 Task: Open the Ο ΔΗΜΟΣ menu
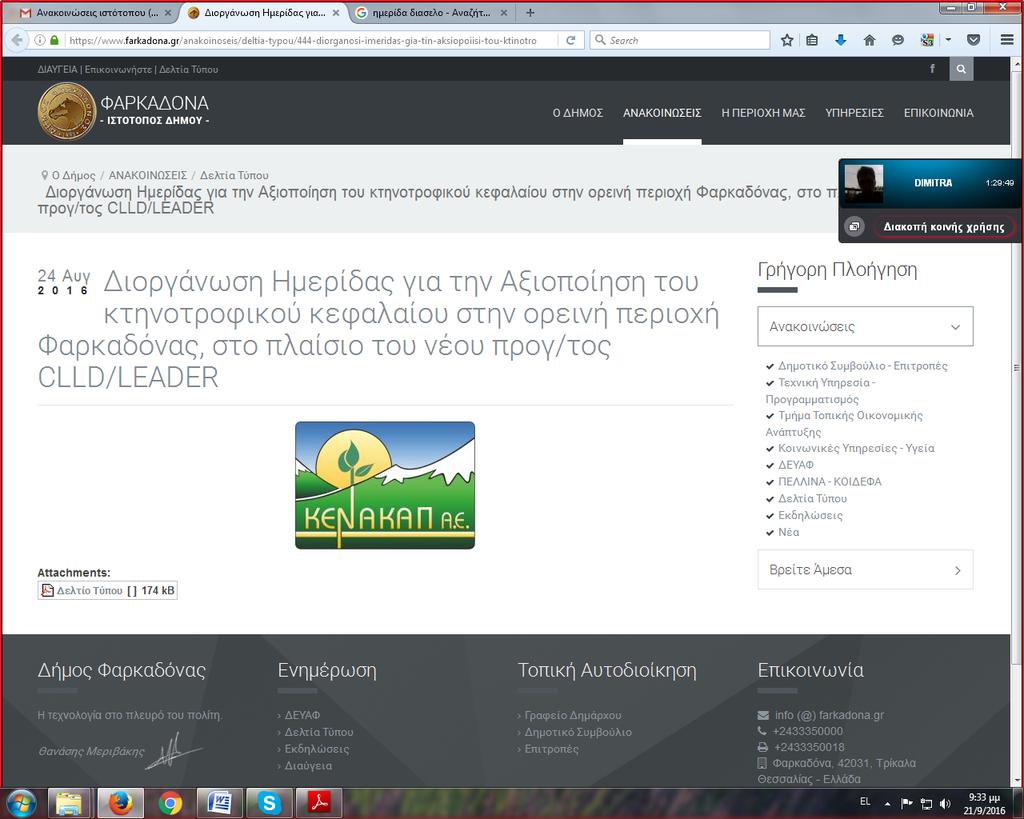pyautogui.click(x=577, y=113)
